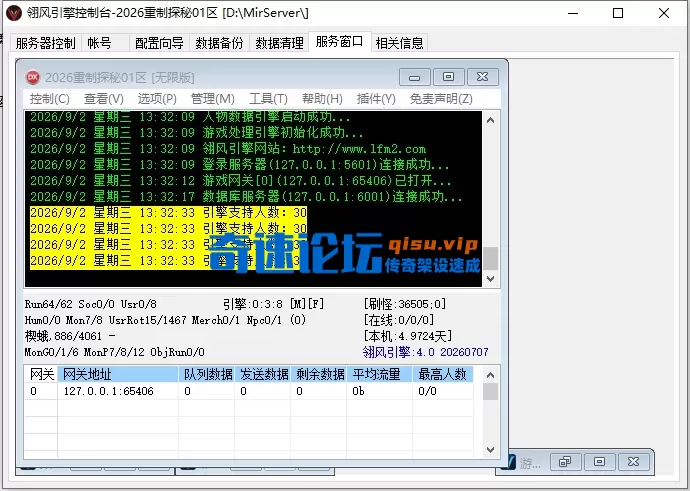Click the gateway table scrollbar thumb
The height and width of the screenshot is (491, 690).
[491, 392]
